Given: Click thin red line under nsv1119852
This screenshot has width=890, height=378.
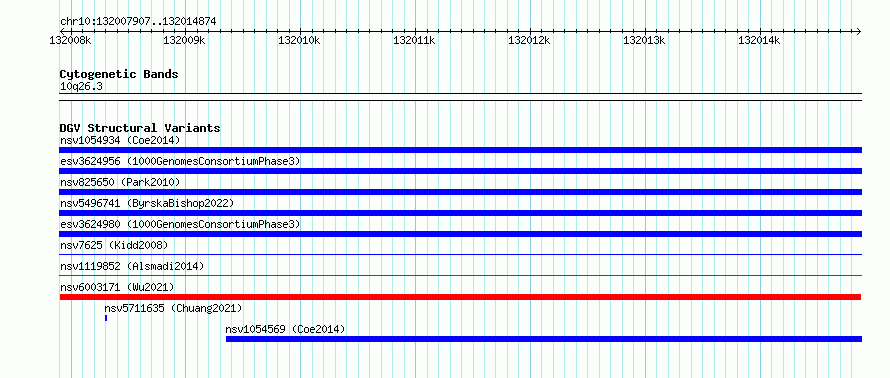Looking at the screenshot, I should point(460,276).
